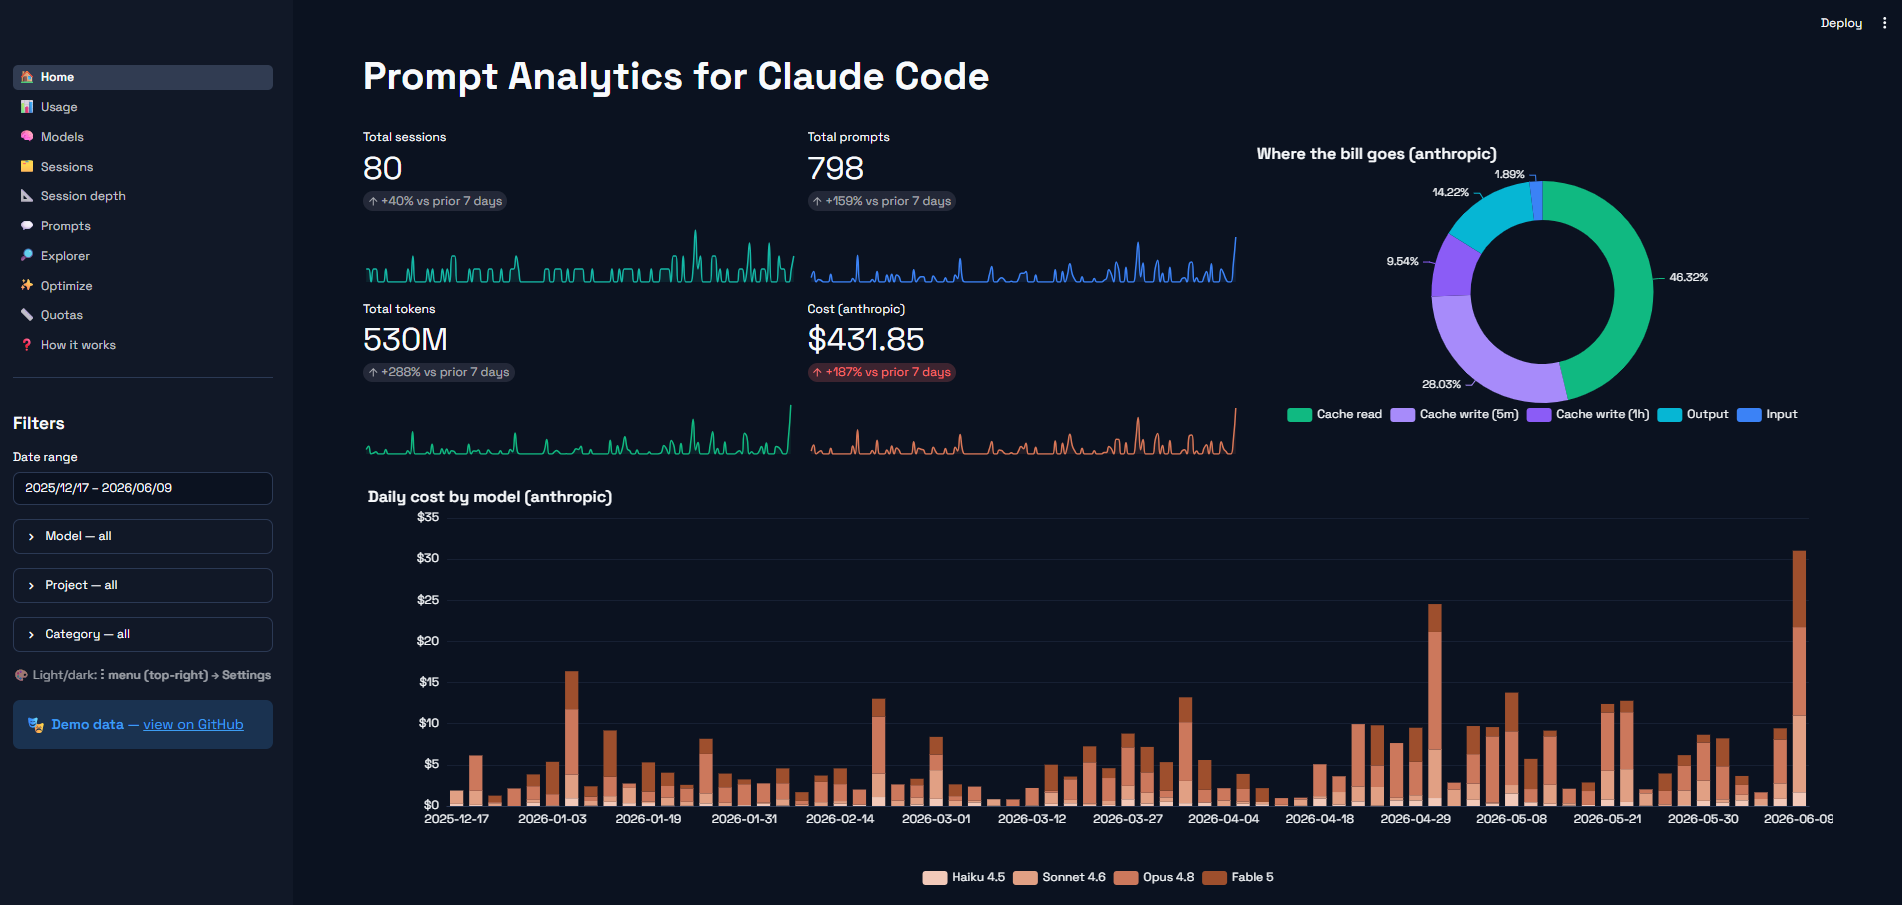Click the 530M total tokens value
Screen dimensions: 1902x905
405,340
